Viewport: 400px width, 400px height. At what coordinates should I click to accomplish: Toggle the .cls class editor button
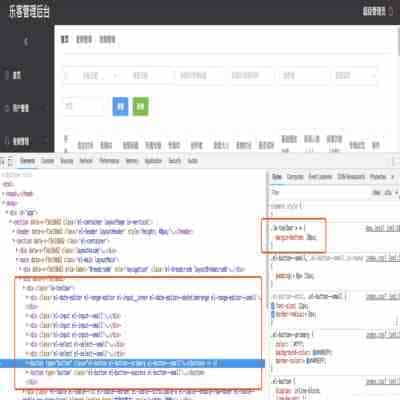[387, 193]
